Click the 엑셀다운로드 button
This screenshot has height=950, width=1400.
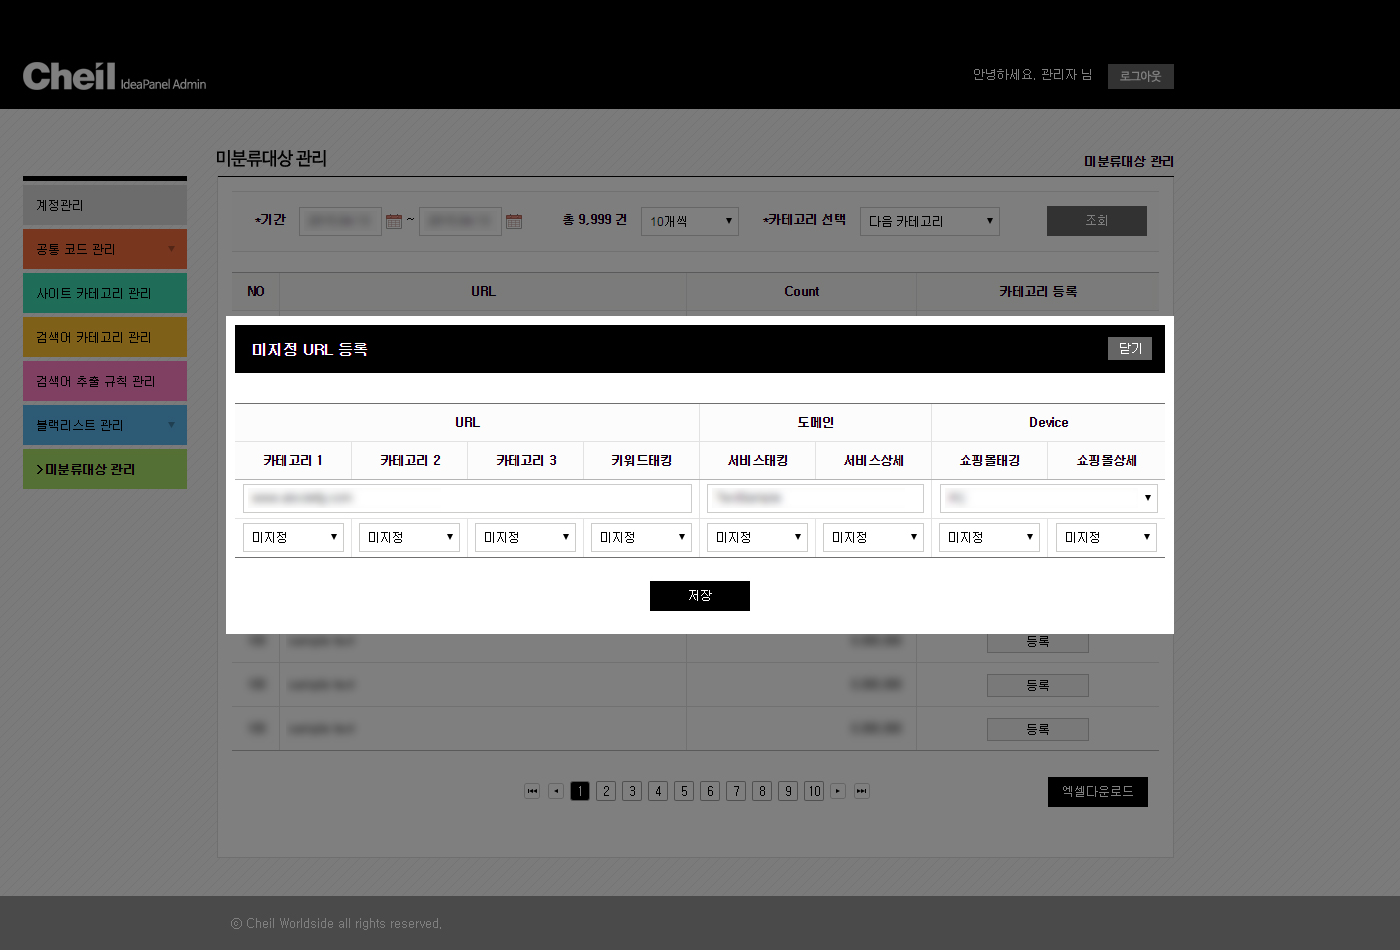click(x=1097, y=792)
